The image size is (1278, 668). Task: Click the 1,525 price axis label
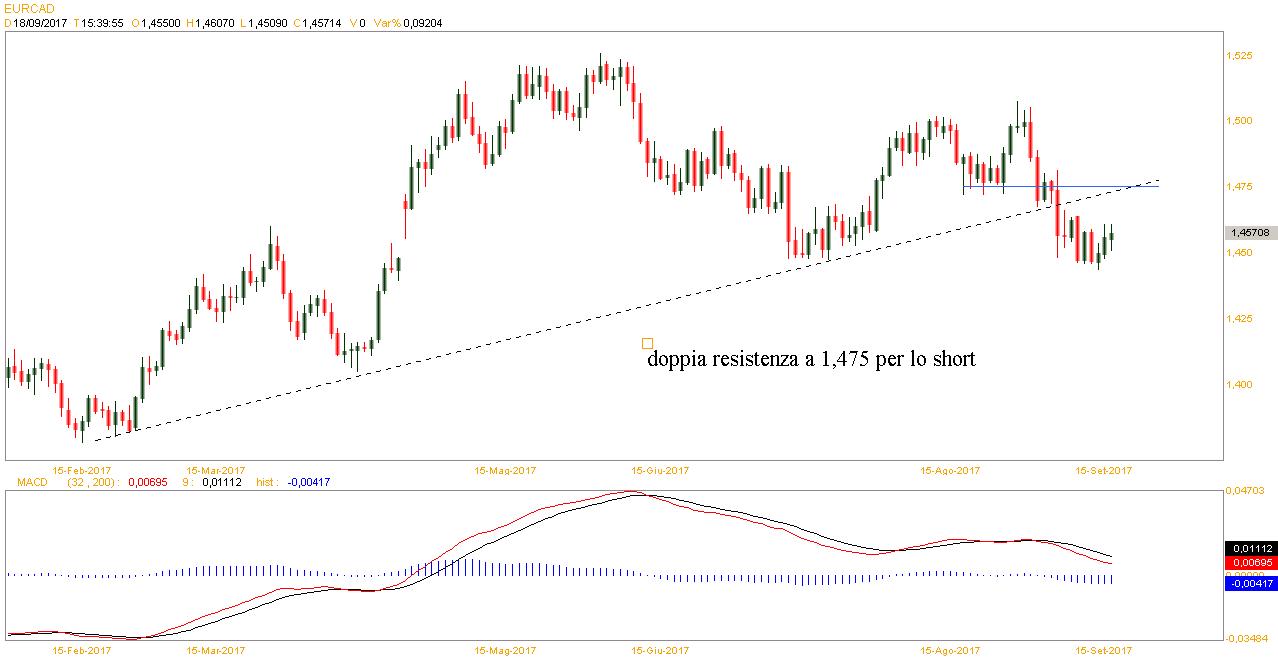1240,55
